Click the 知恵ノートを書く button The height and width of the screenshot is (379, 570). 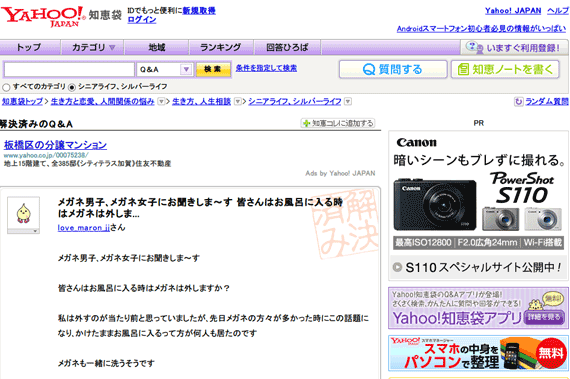(505, 69)
